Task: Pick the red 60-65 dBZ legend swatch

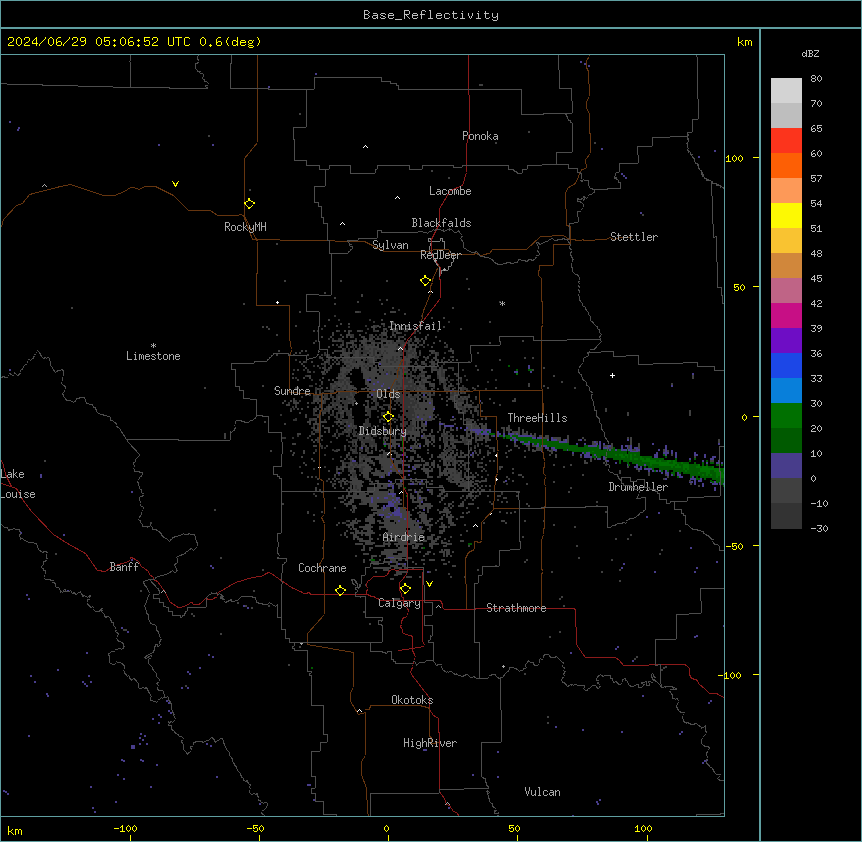Action: point(786,141)
